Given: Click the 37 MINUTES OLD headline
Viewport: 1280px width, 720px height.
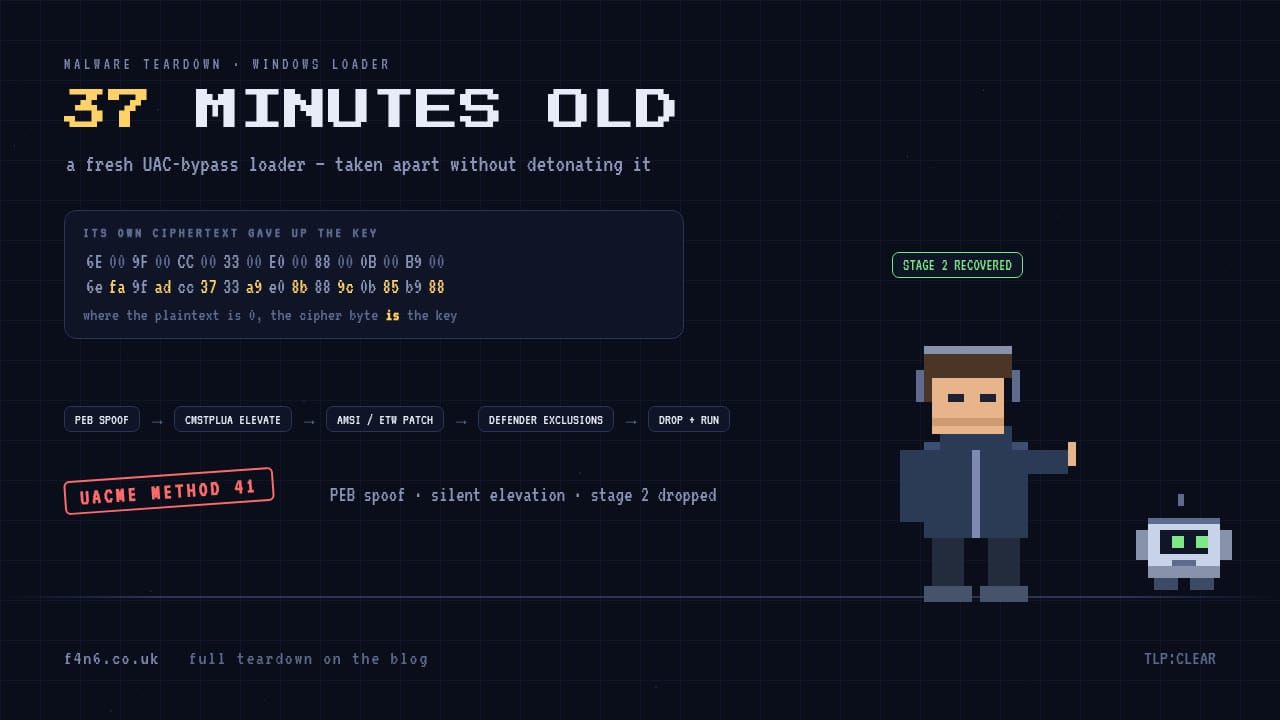Looking at the screenshot, I should (x=370, y=108).
